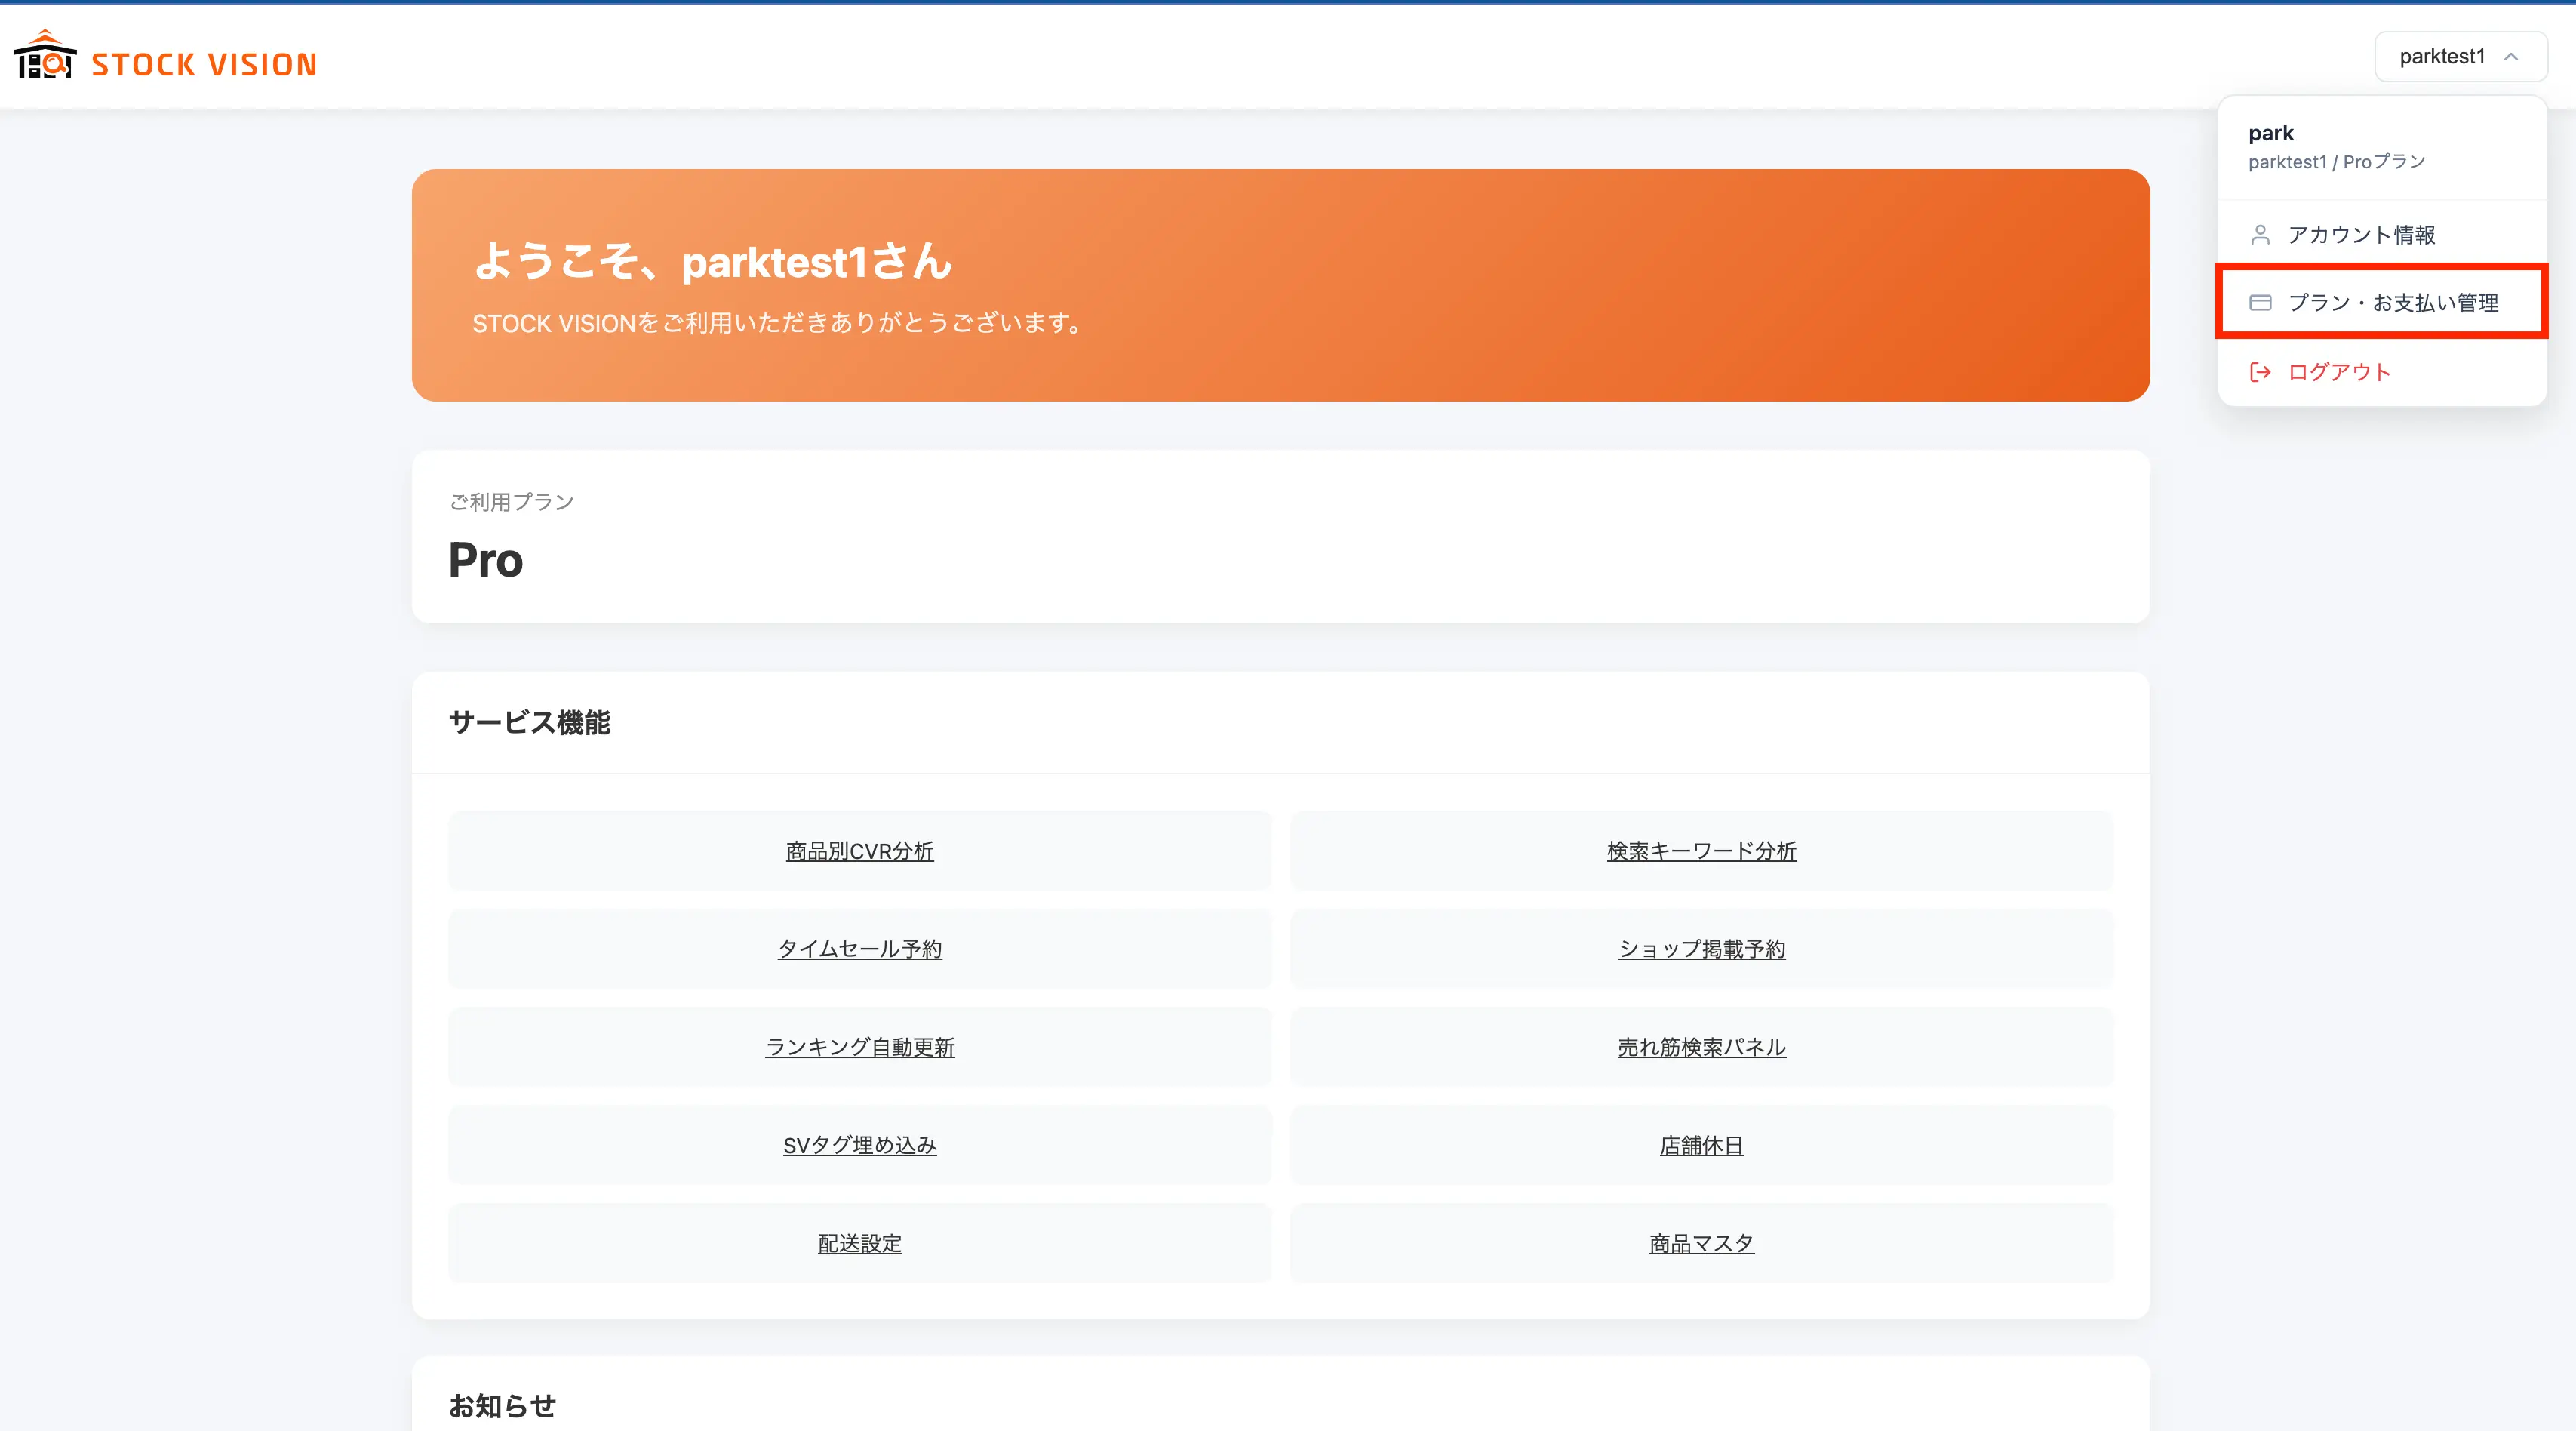This screenshot has height=1431, width=2576.
Task: Click the ようこそ、parktest1さん welcome heading
Action: point(712,262)
